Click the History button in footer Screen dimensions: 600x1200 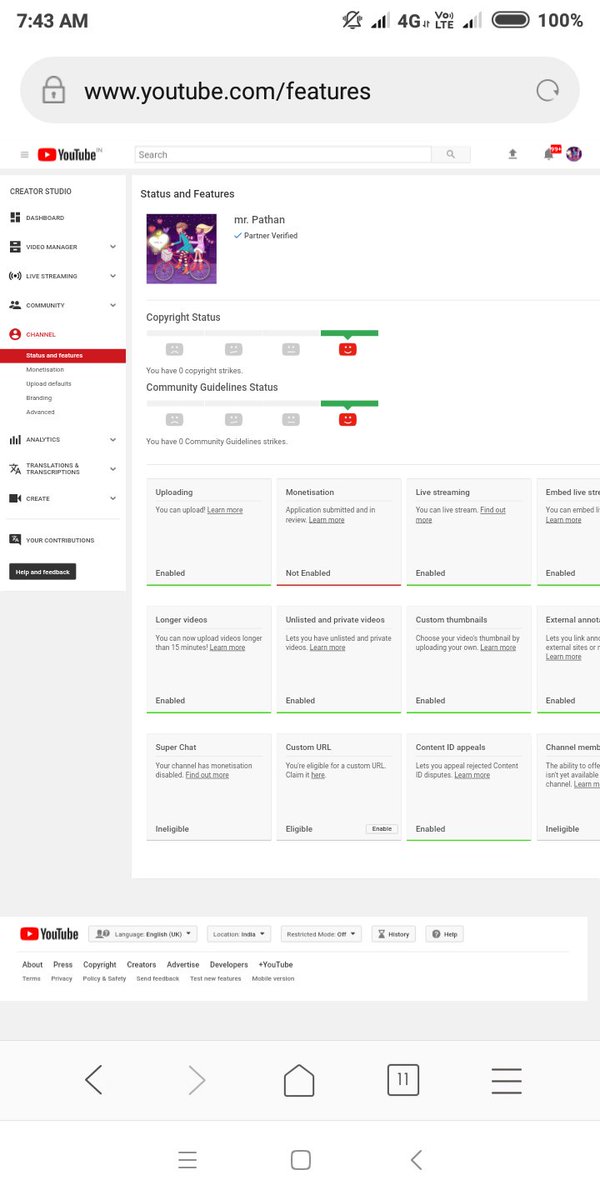pyautogui.click(x=394, y=934)
